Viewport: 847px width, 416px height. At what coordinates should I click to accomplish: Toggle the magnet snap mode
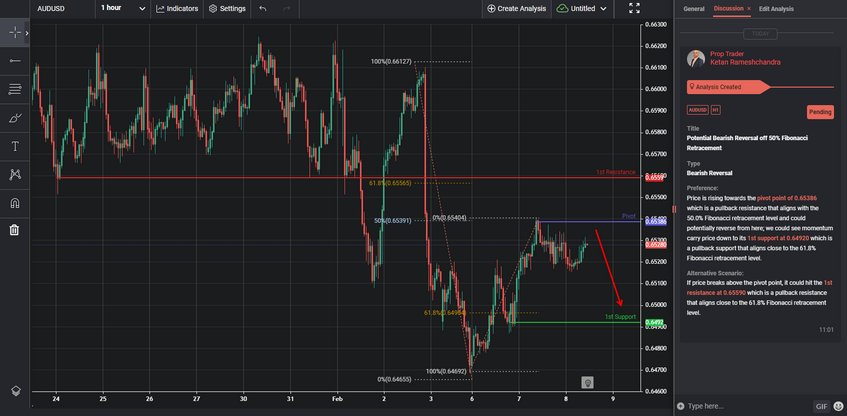click(x=15, y=203)
